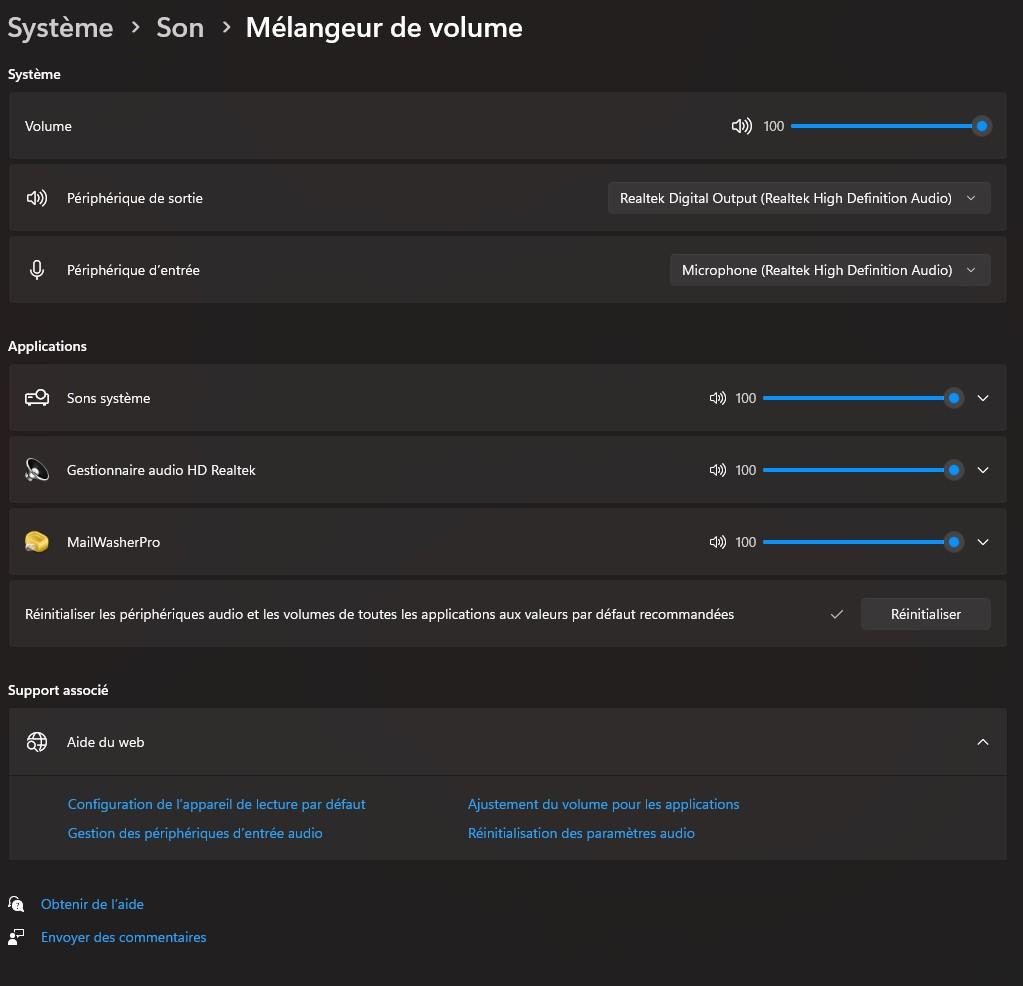The height and width of the screenshot is (986, 1023).
Task: Click the Gestionnaire audio HD Realtek slider
Action: [863, 470]
